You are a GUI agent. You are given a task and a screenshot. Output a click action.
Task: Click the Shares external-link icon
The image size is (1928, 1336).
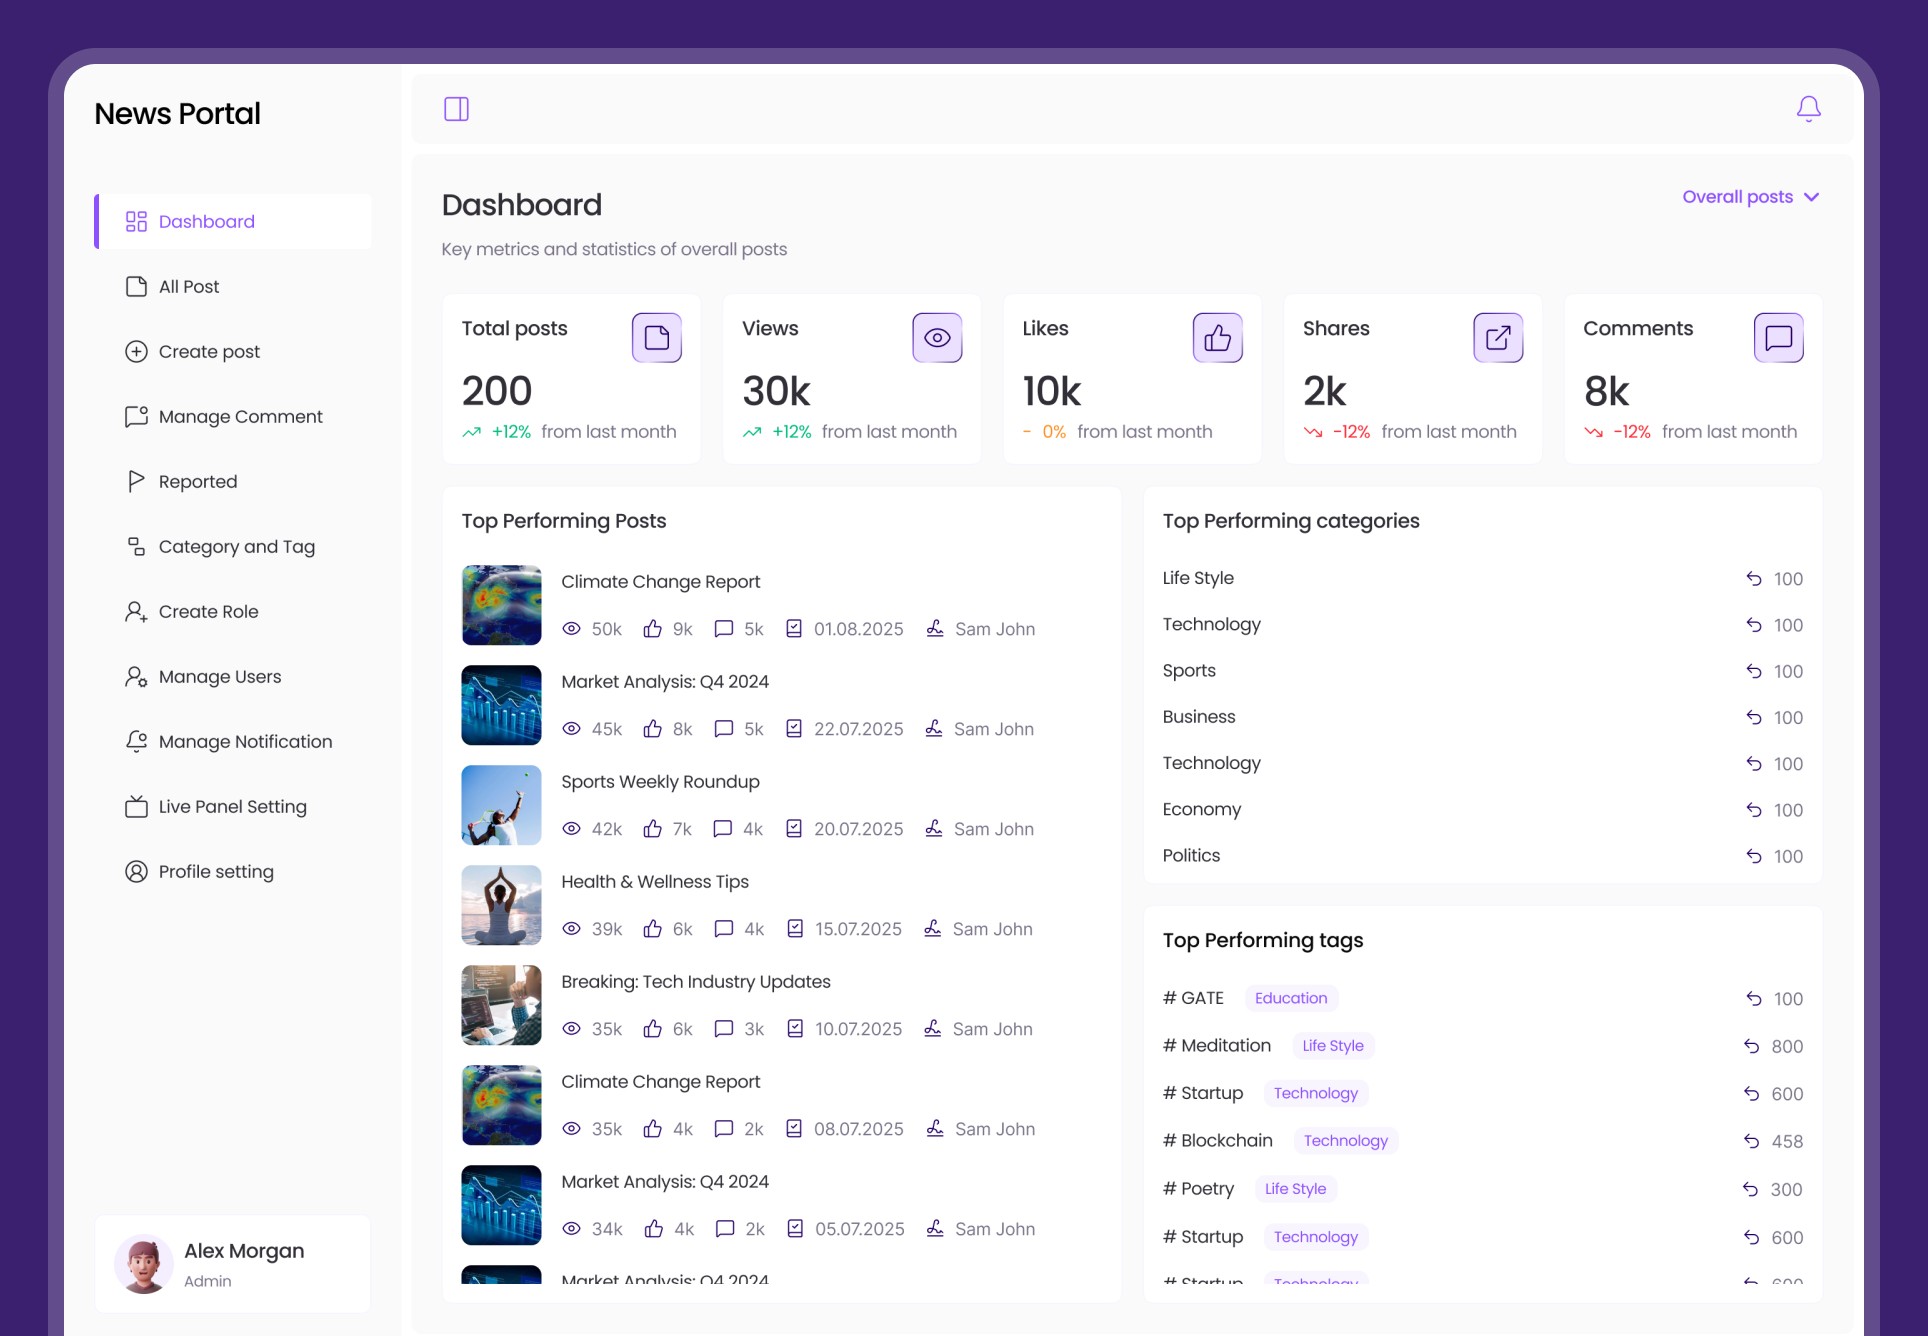coord(1497,338)
